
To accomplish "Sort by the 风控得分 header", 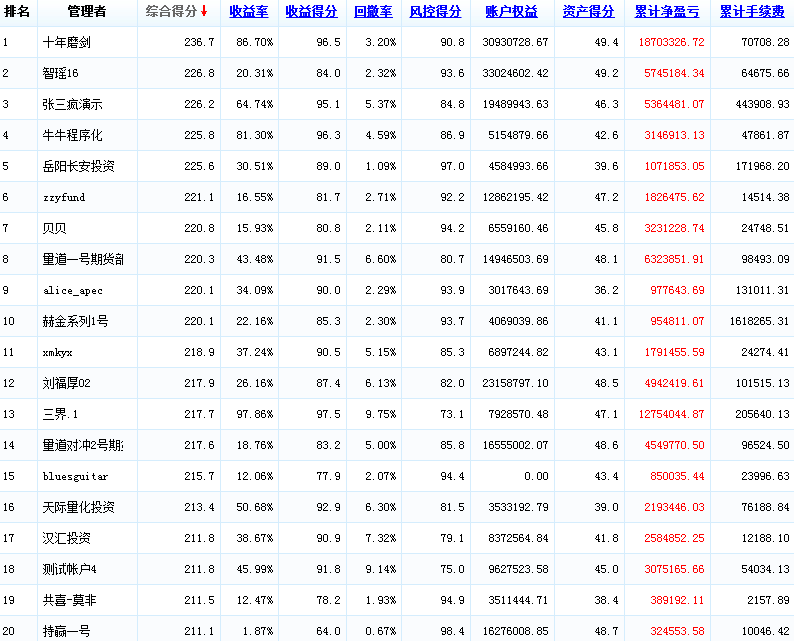I will pyautogui.click(x=435, y=12).
